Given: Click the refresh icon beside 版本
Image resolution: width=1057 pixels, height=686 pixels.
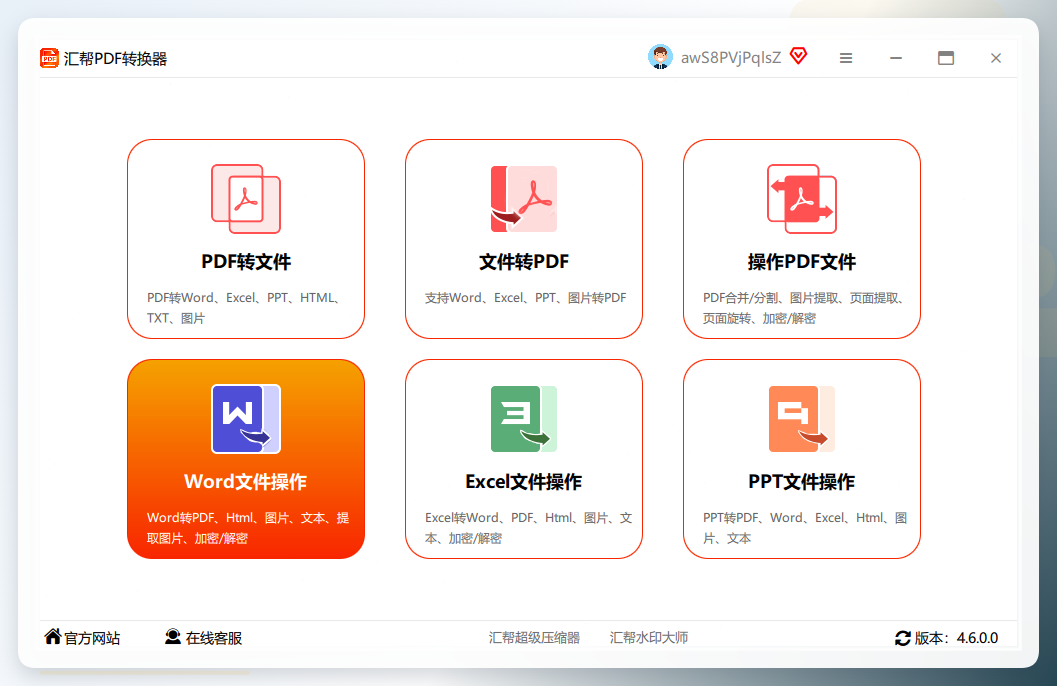Looking at the screenshot, I should click(x=903, y=638).
